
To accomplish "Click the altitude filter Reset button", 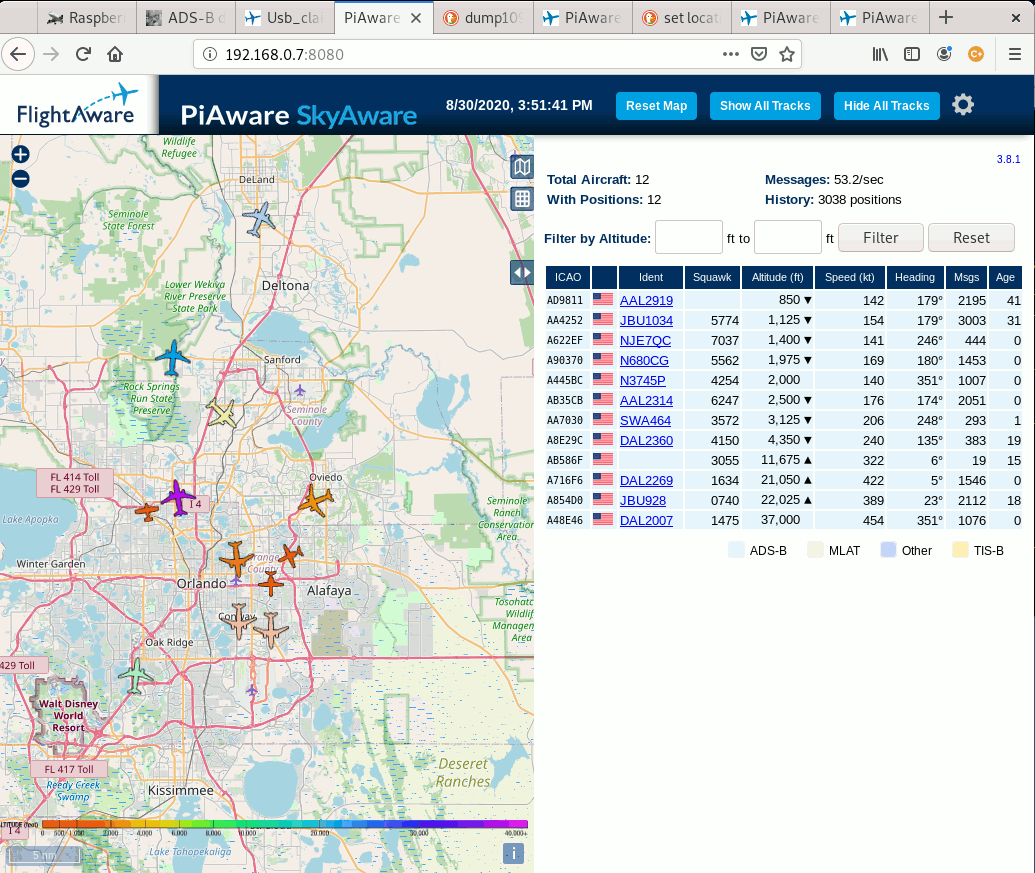I will 971,238.
